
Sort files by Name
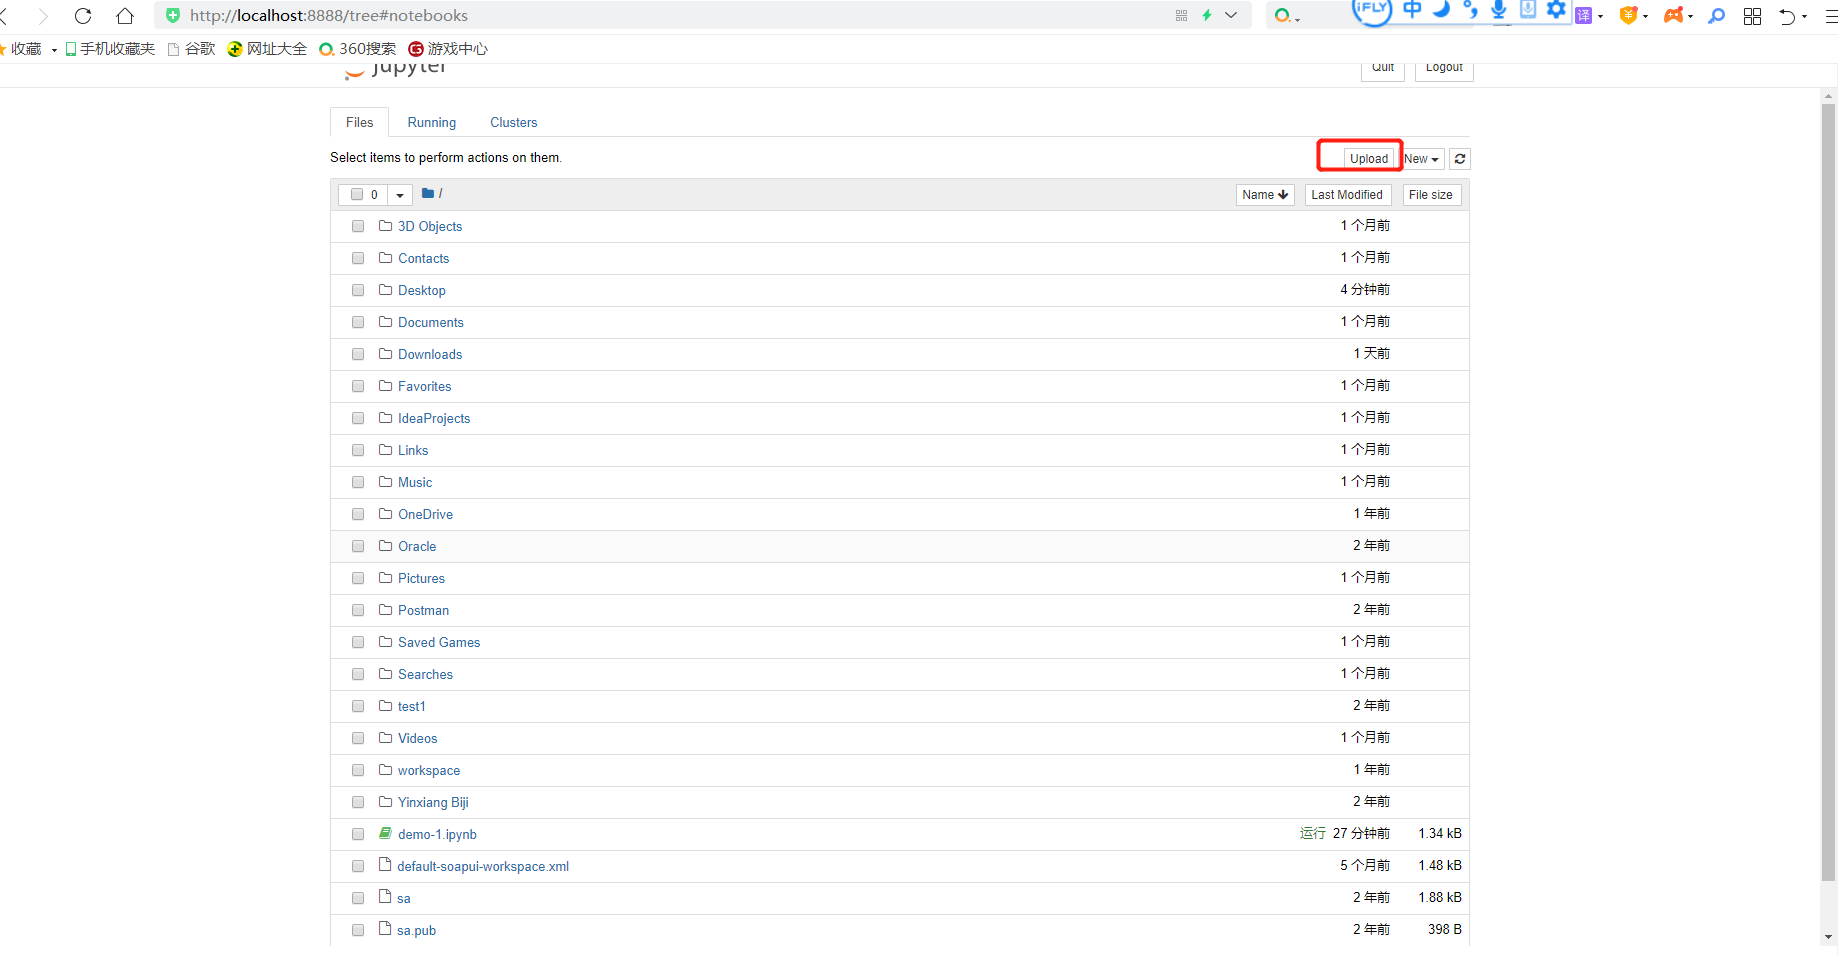pyautogui.click(x=1265, y=195)
